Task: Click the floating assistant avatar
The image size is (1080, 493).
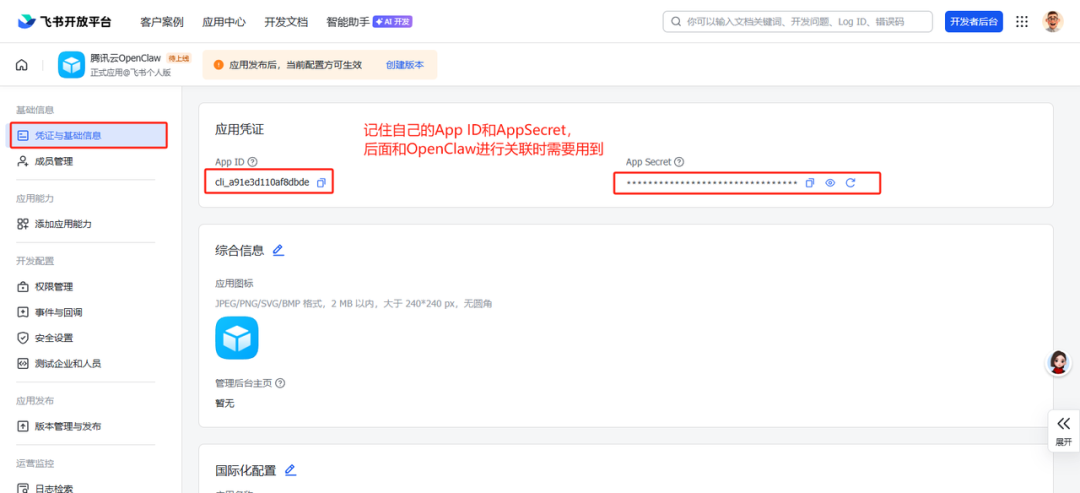Action: coord(1058,362)
